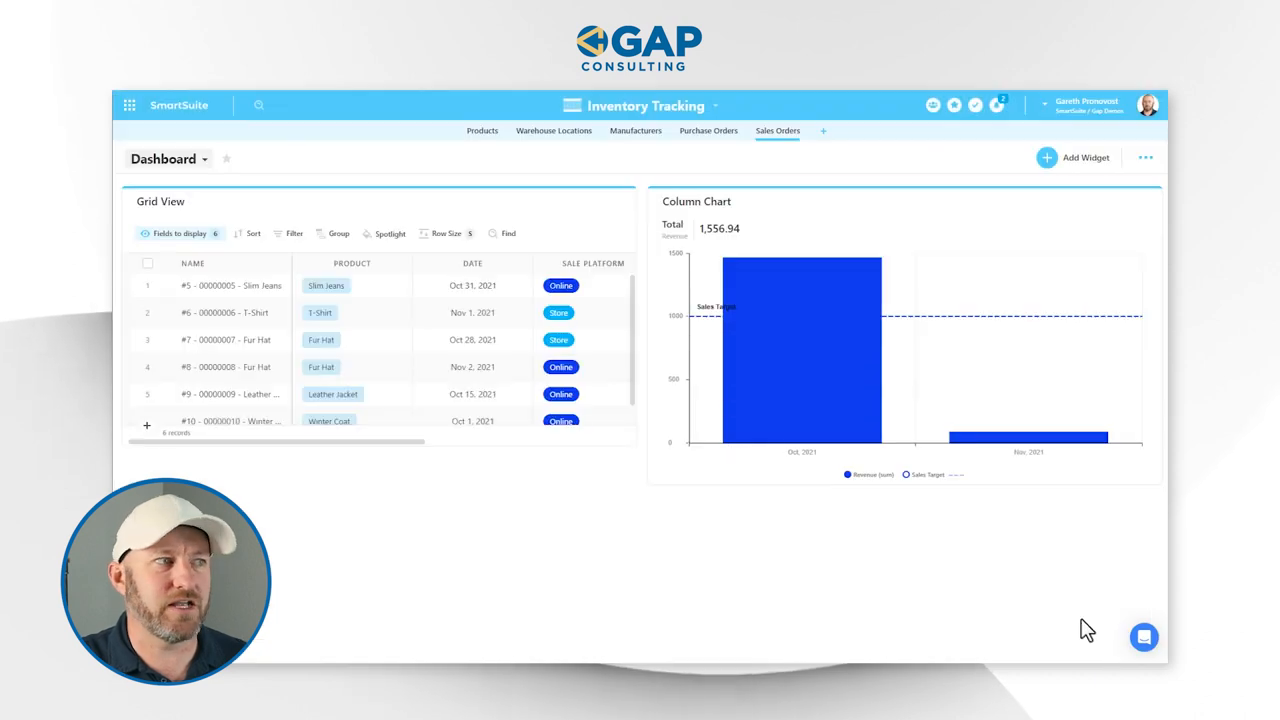The width and height of the screenshot is (1280, 720).
Task: Expand the account dropdown arrow by Gareth Pronovost
Action: click(x=1045, y=103)
